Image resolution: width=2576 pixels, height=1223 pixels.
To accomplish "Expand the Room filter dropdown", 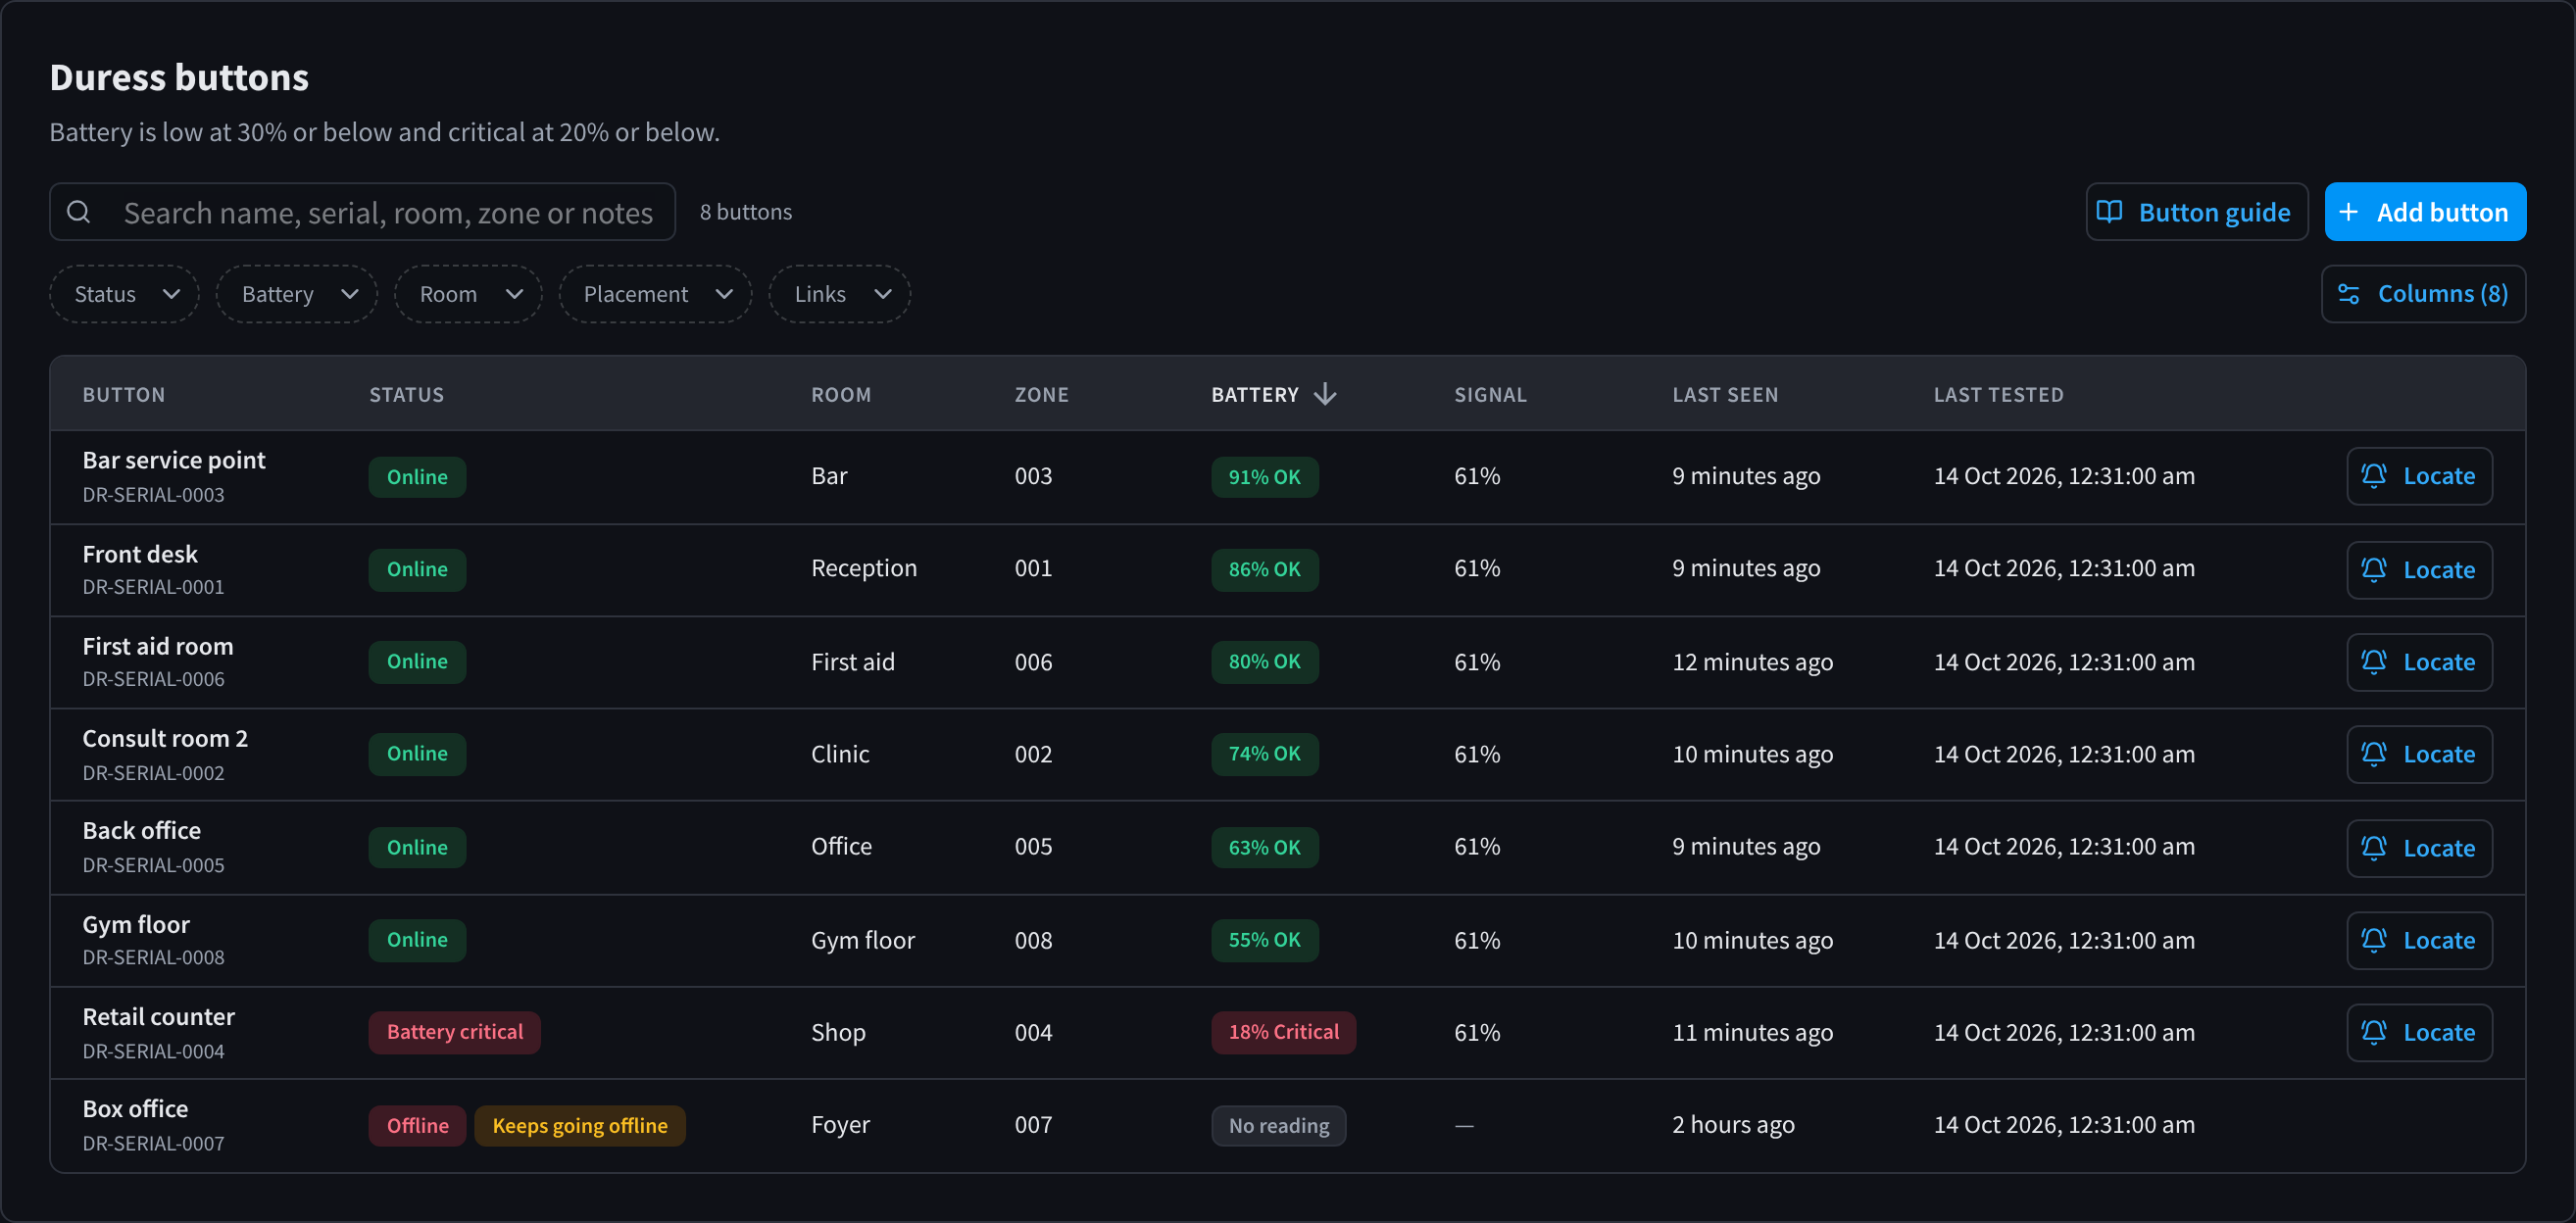I will coord(469,294).
